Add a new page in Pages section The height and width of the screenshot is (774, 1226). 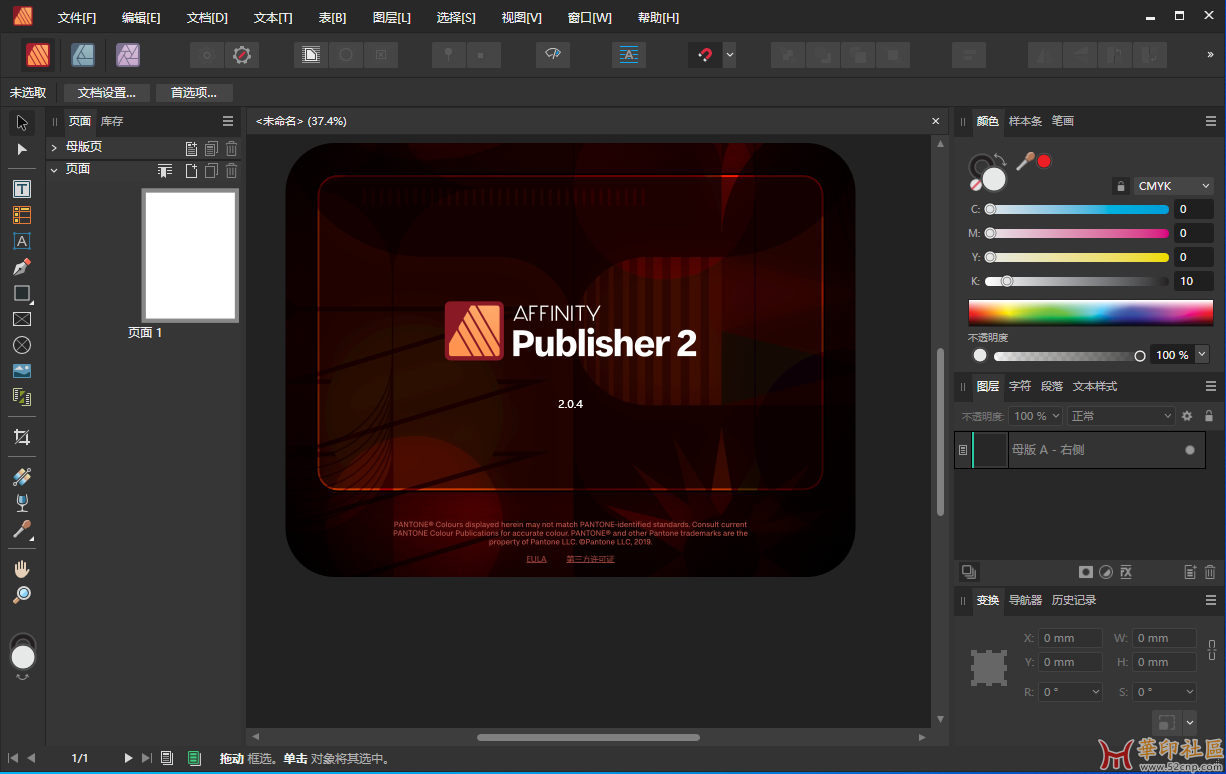pos(191,171)
